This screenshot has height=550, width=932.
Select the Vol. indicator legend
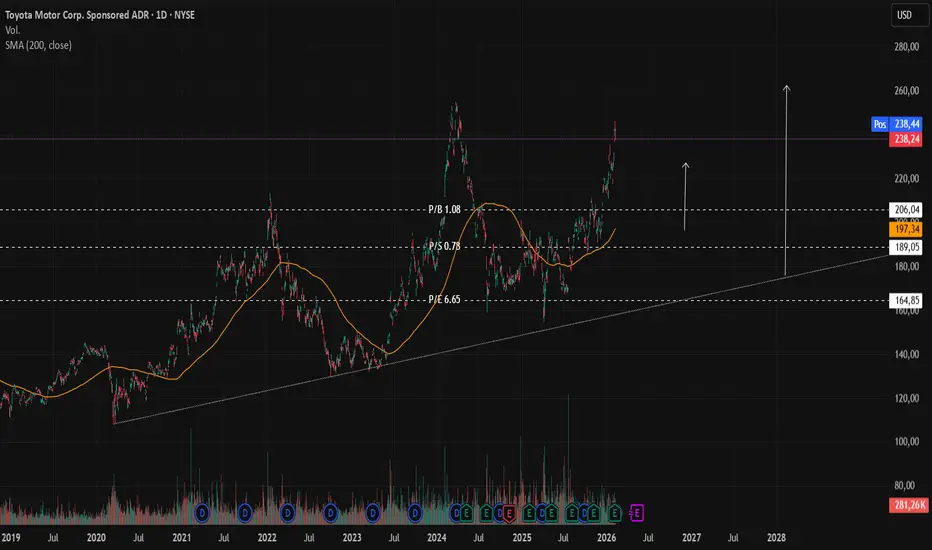click(x=12, y=30)
